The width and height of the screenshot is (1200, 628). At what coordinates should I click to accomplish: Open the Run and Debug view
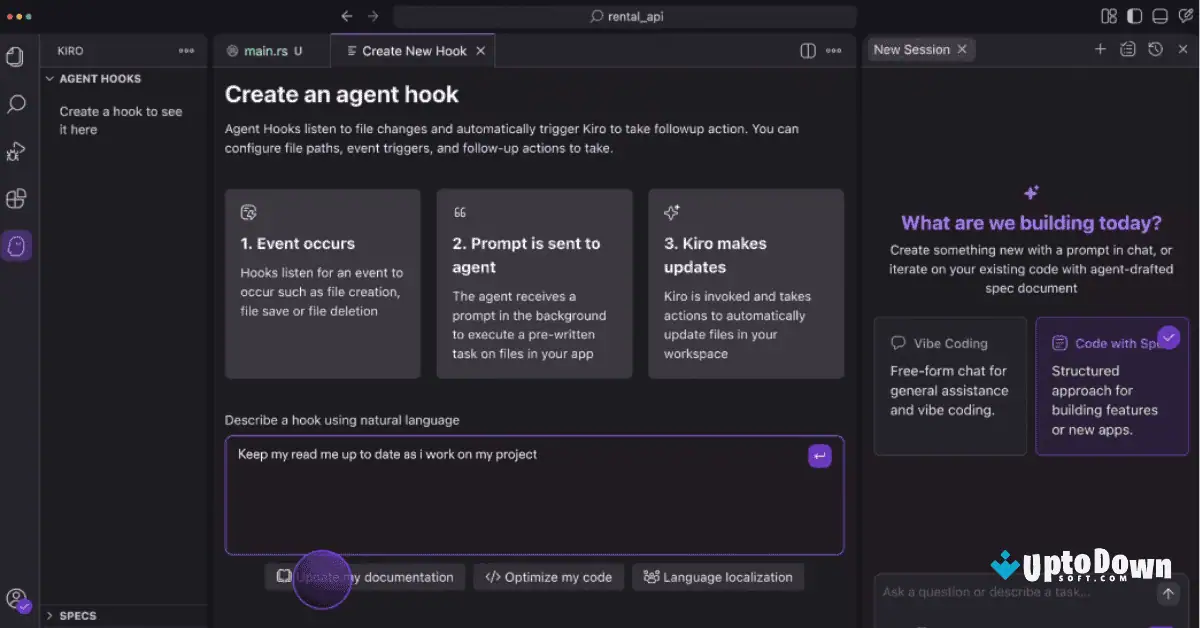[16, 151]
